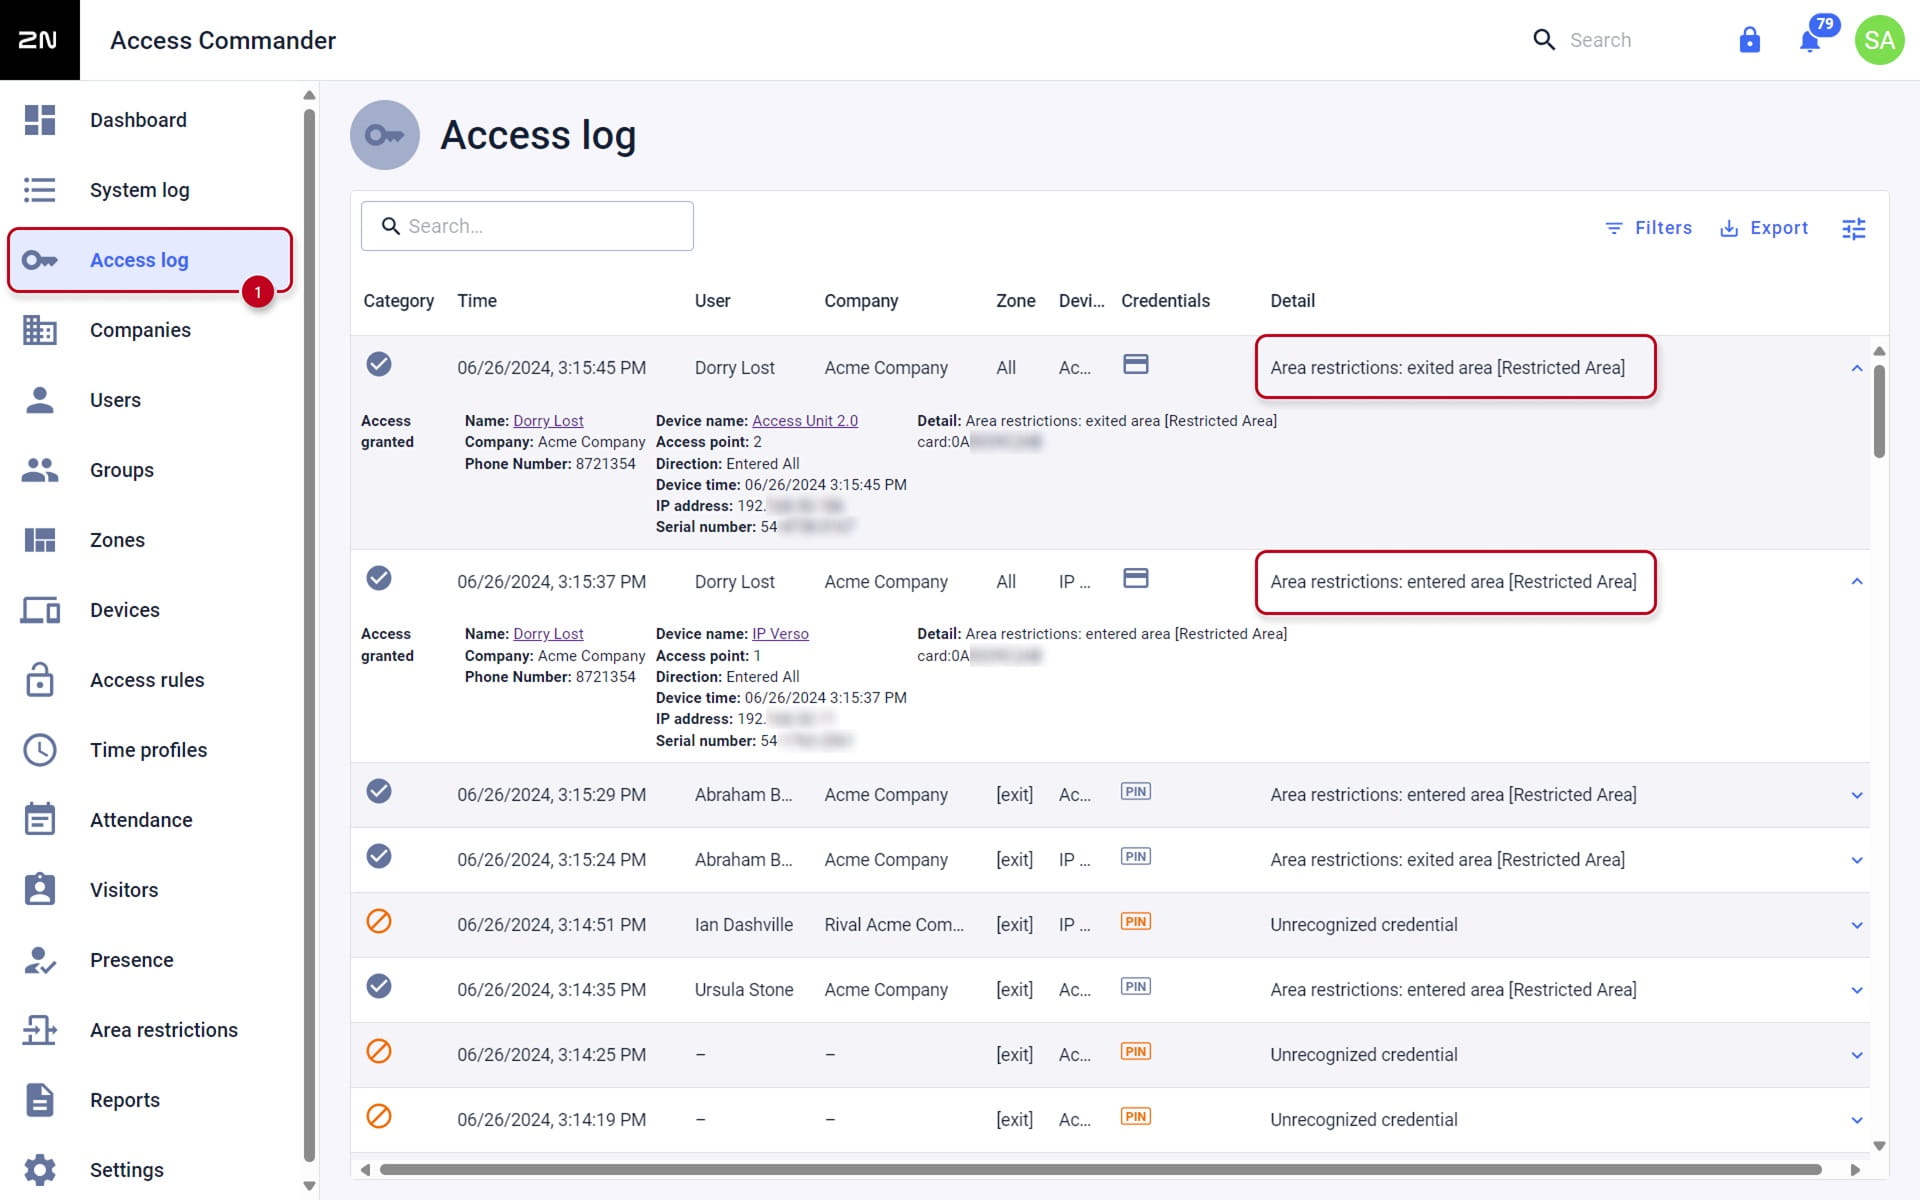1920x1200 pixels.
Task: Click the table horizontal scrollbar
Action: click(1100, 1169)
